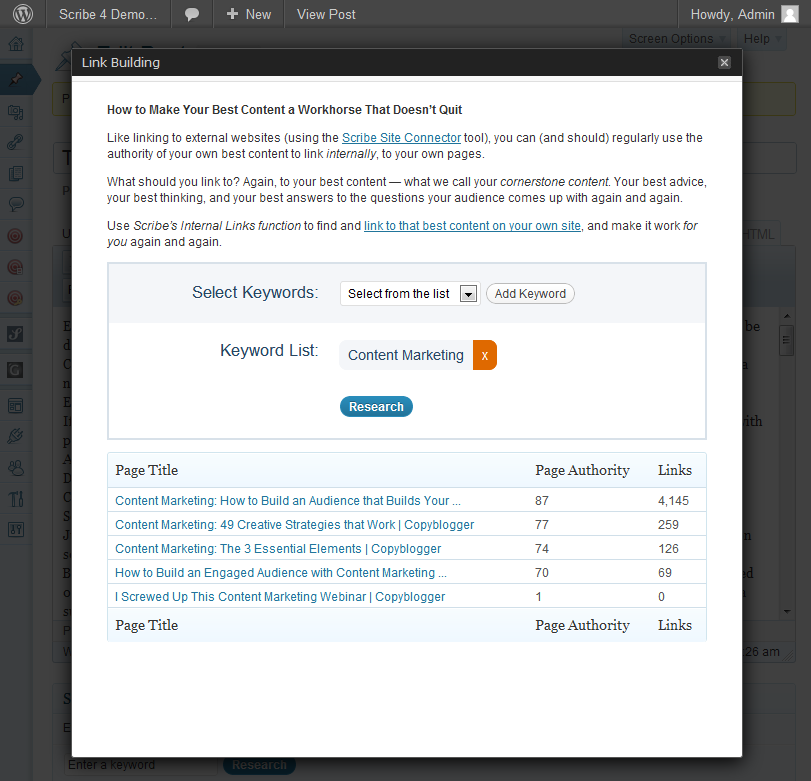
Task: Open I Screwed Up This Content Marketing Webinar result
Action: (x=280, y=596)
